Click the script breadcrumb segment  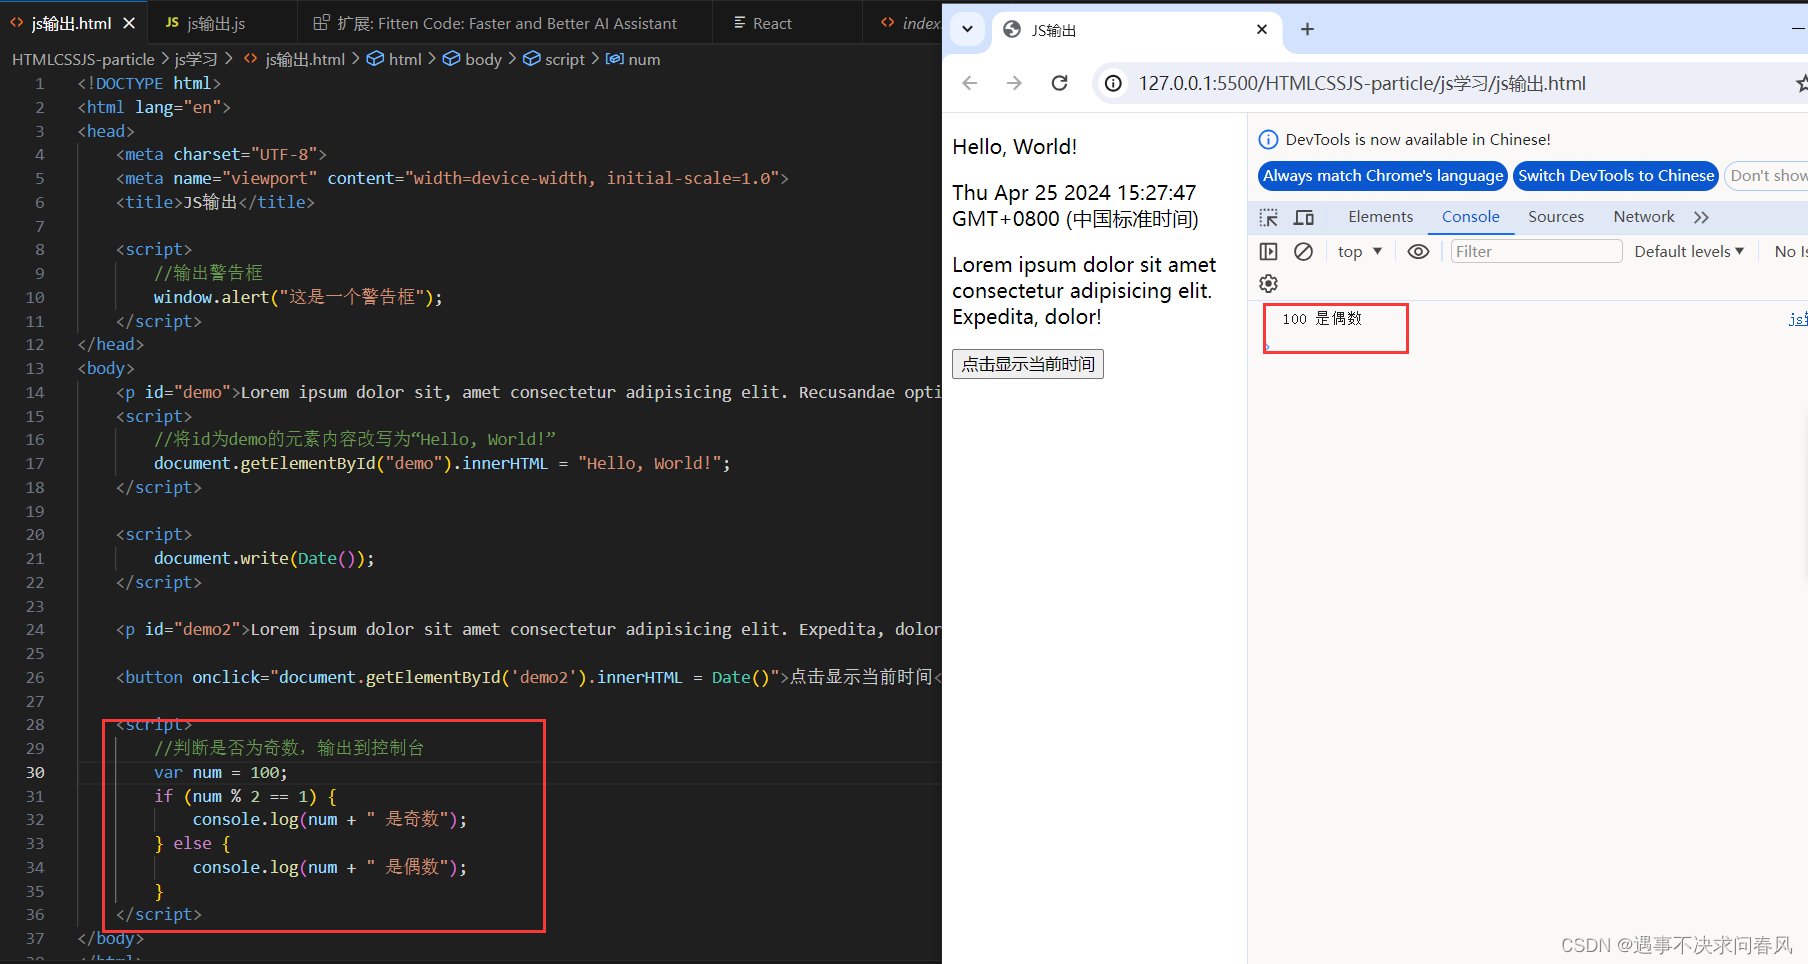555,59
